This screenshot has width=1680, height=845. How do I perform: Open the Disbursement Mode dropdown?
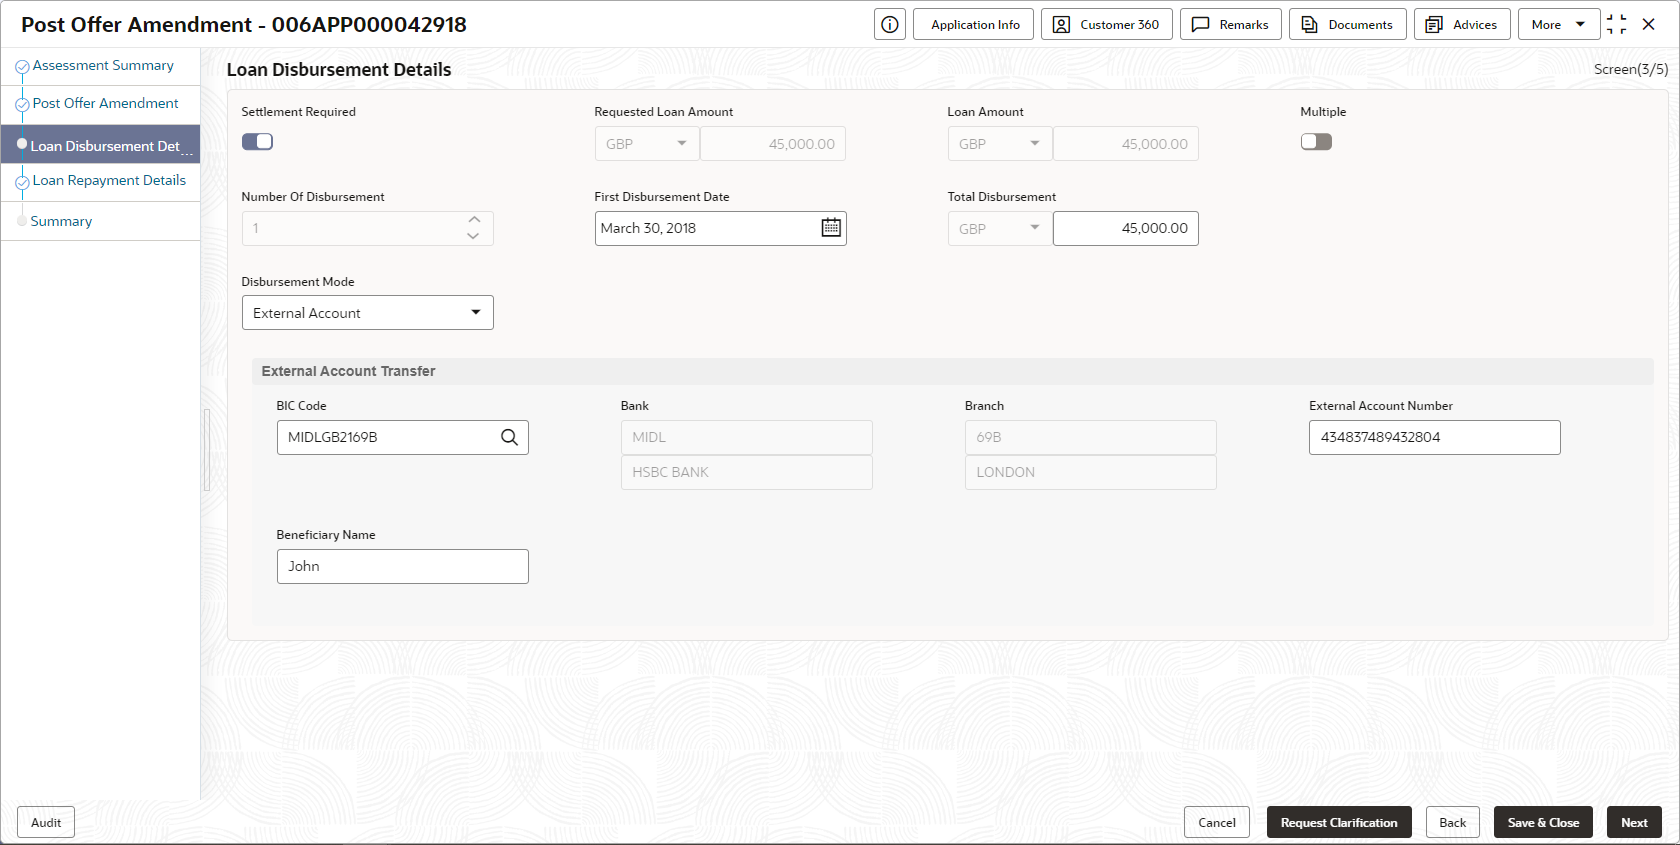[368, 313]
